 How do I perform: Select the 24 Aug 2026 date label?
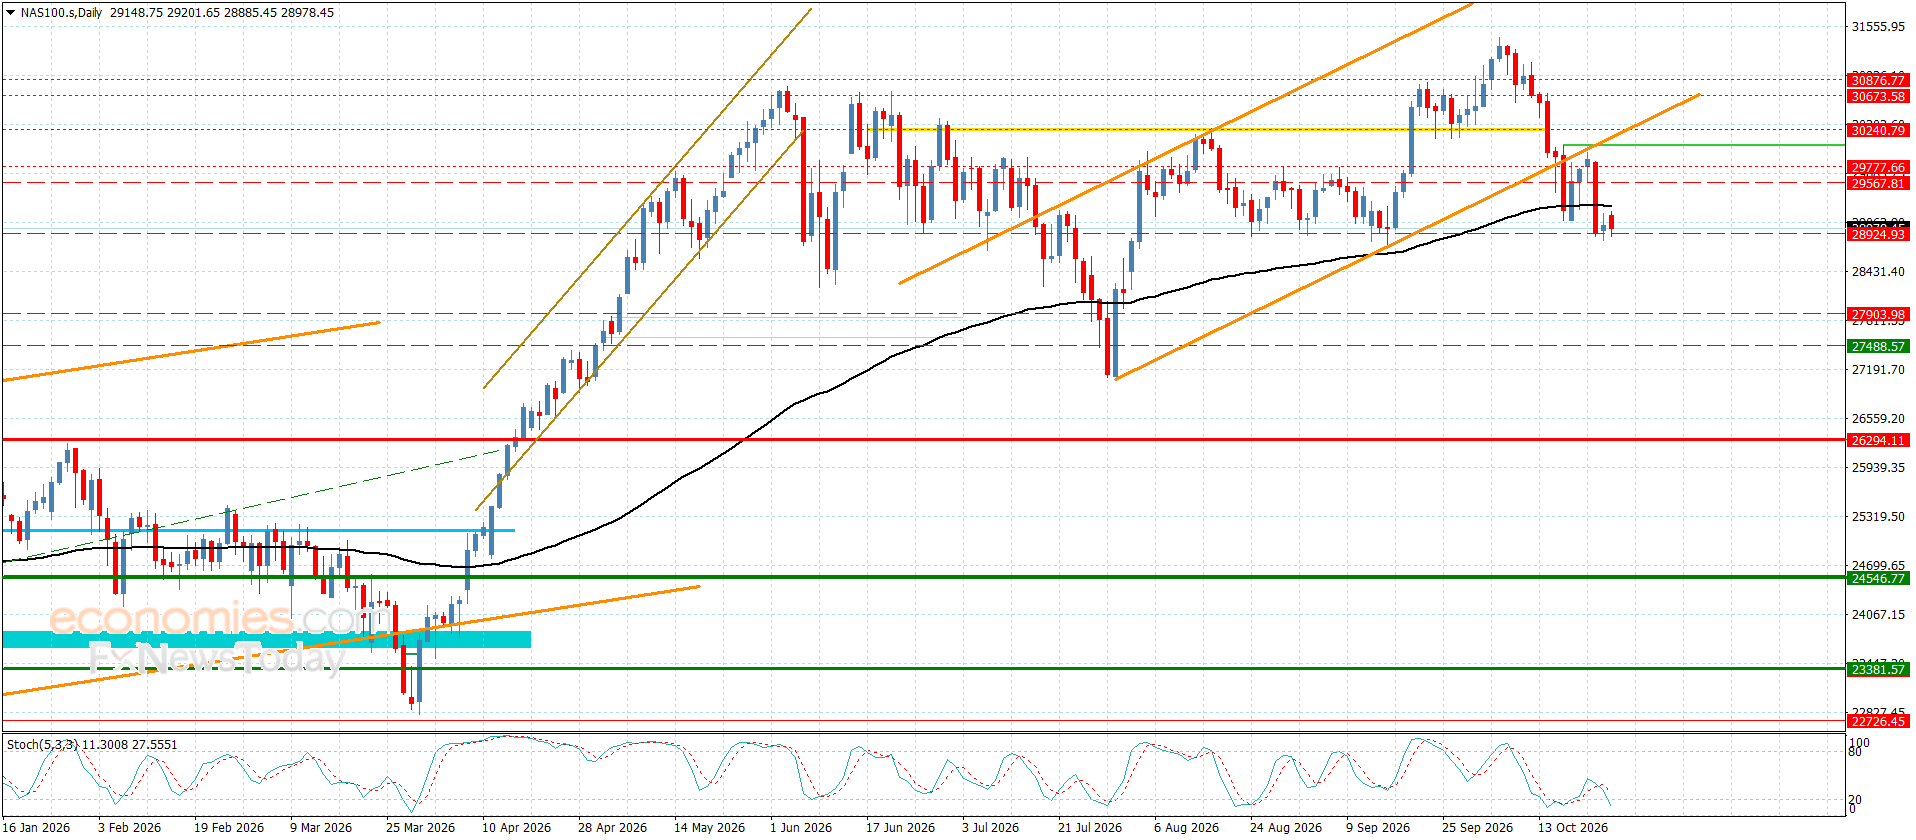click(x=1285, y=828)
